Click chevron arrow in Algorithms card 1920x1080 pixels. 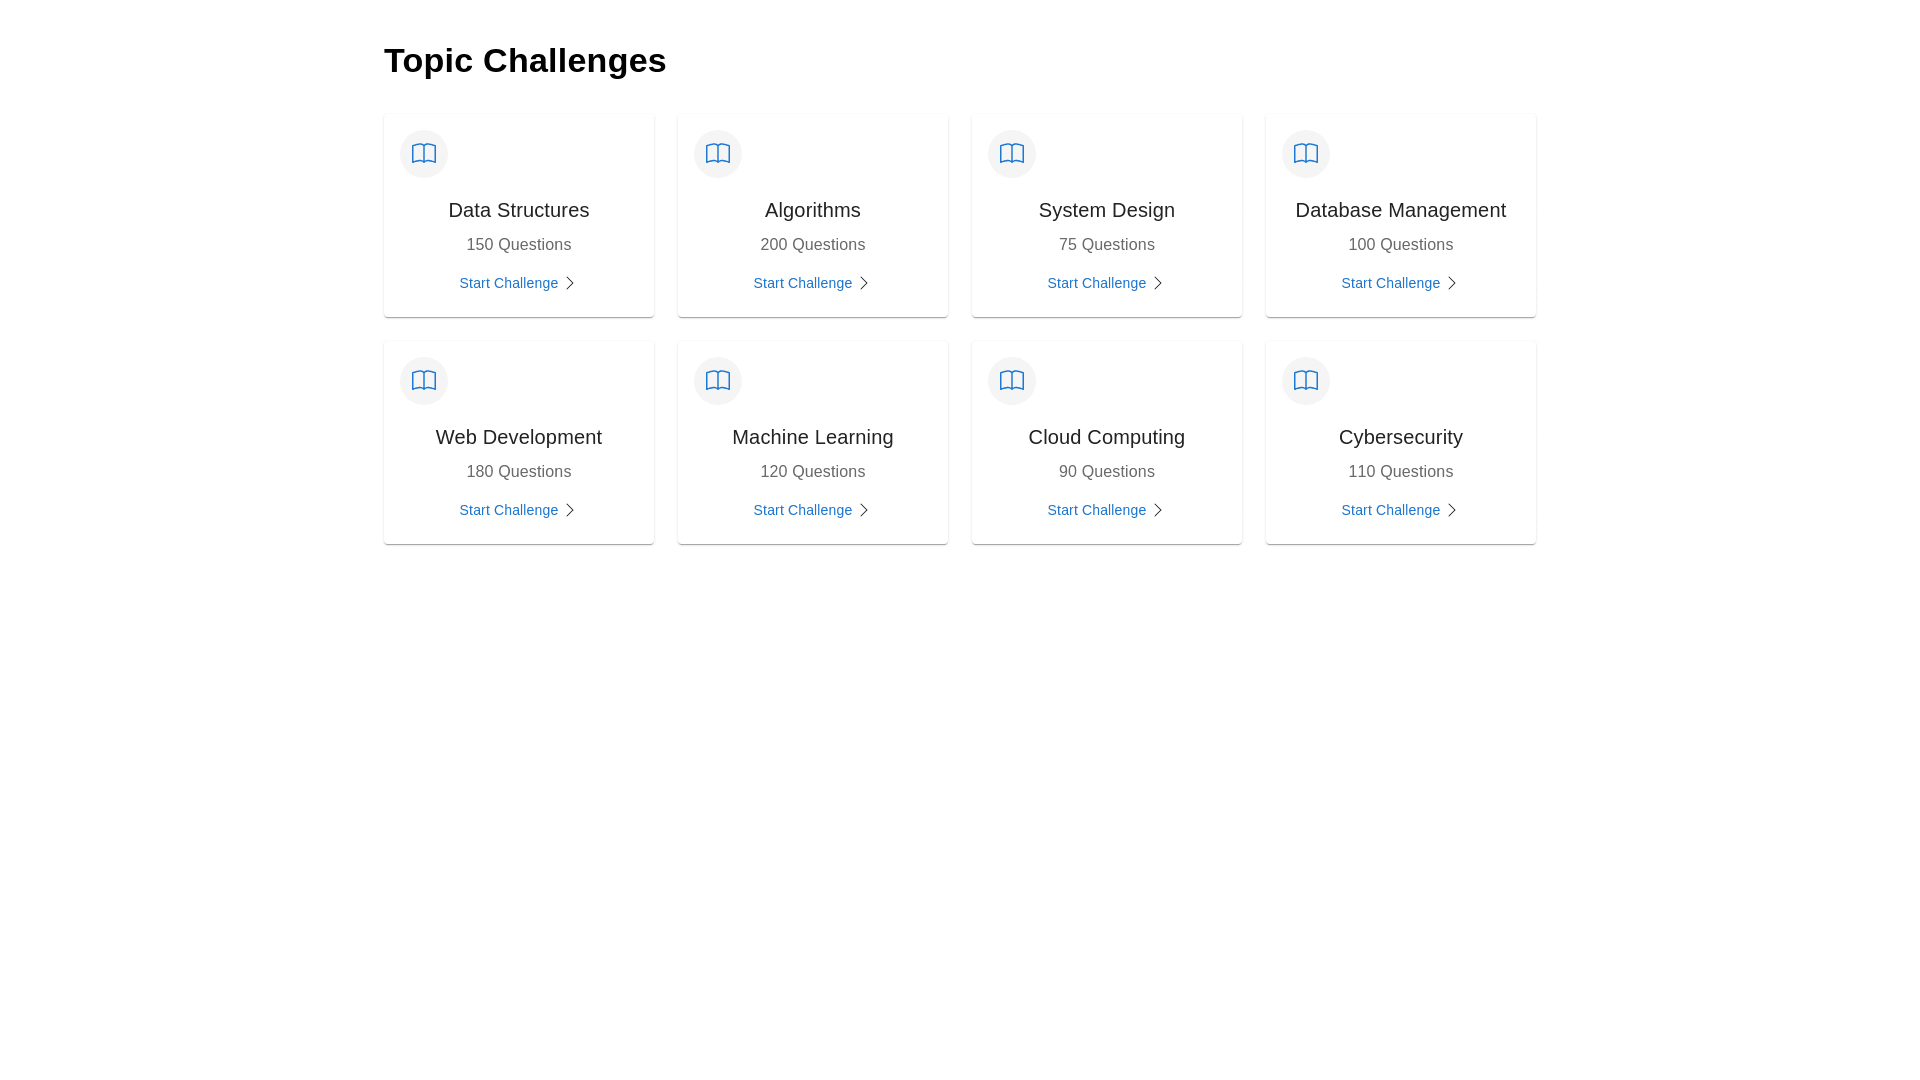[863, 283]
